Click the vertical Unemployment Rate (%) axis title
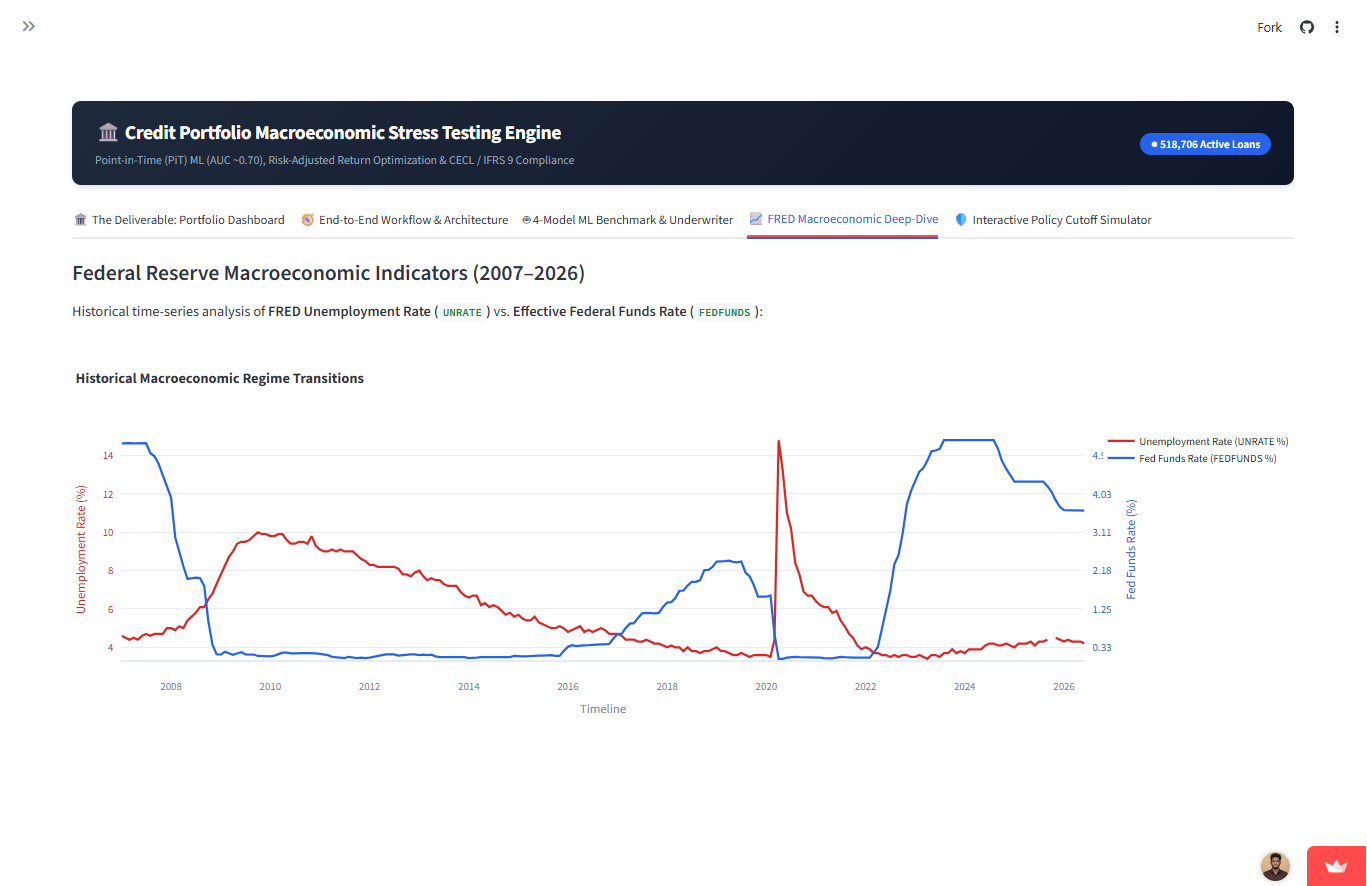 [82, 549]
